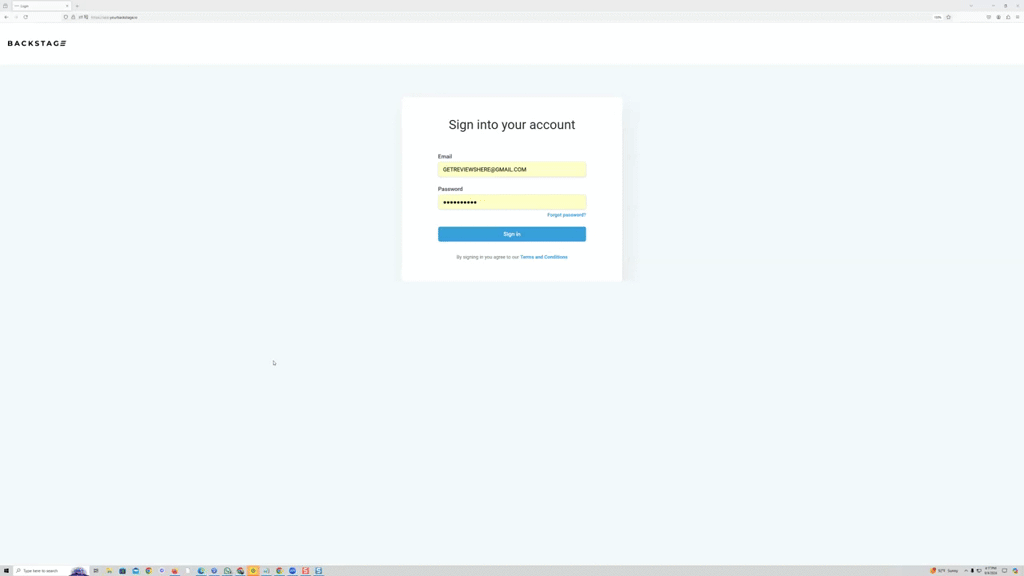Viewport: 1024px width, 576px height.
Task: Click the weather widget in system tray
Action: 944,571
